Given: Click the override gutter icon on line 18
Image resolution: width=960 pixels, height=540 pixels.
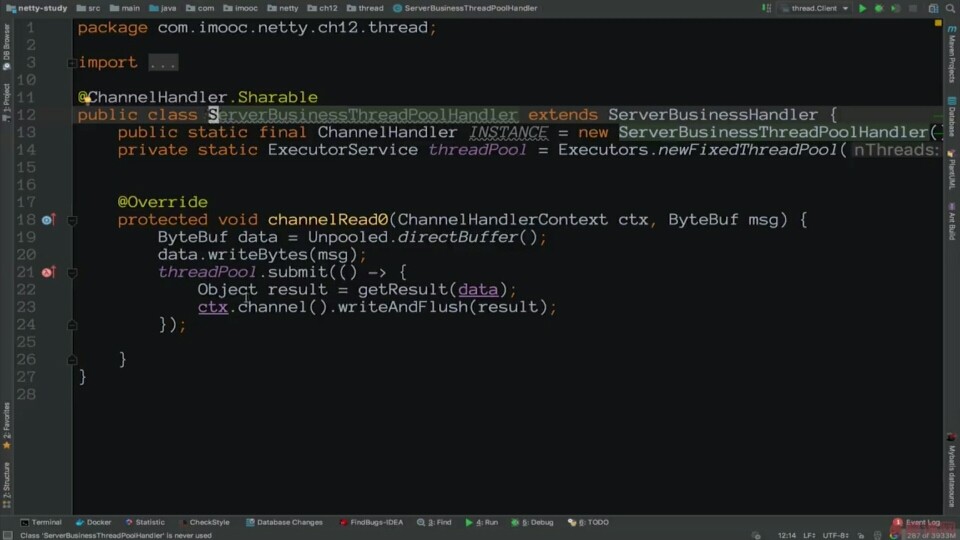Looking at the screenshot, I should pos(48,219).
